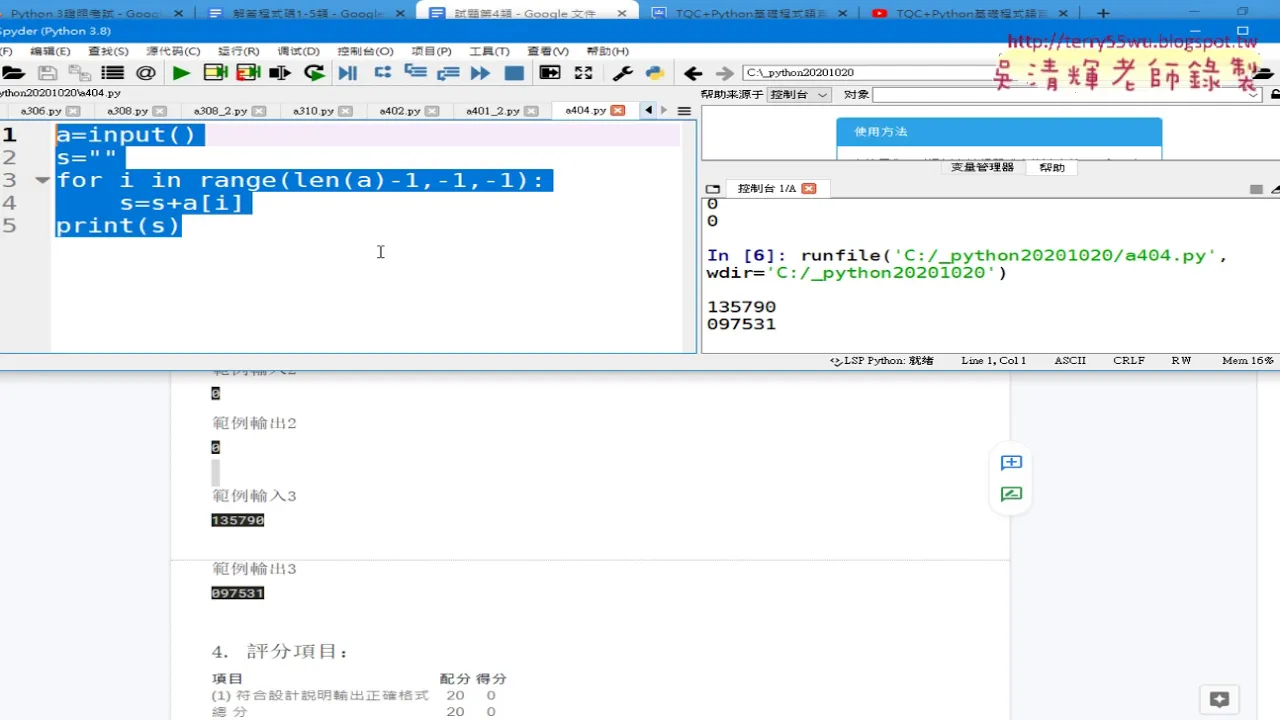Close the a404.py editor tab
Screen dimensions: 1280x720
[618, 111]
